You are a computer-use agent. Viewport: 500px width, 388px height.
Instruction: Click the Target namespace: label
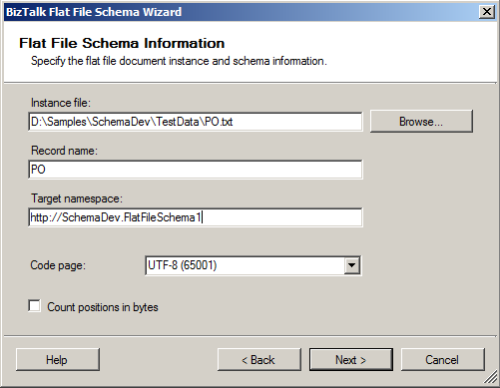pos(77,199)
